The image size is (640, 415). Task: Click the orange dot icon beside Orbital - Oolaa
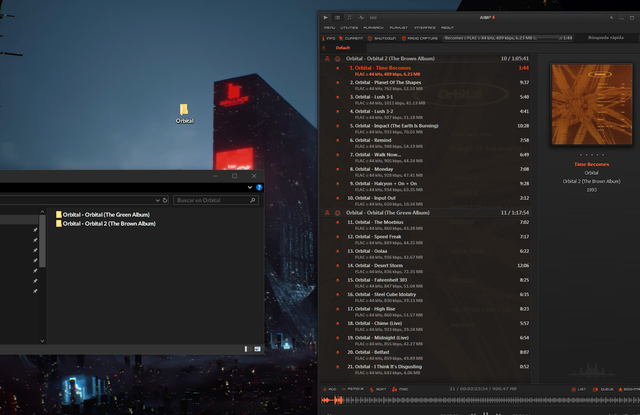(338, 251)
